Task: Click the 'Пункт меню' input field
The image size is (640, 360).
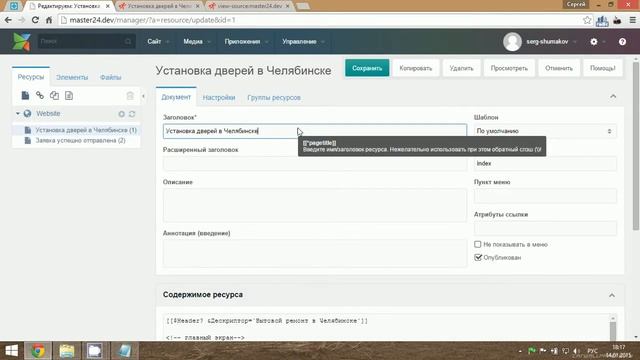Action: coord(545,196)
